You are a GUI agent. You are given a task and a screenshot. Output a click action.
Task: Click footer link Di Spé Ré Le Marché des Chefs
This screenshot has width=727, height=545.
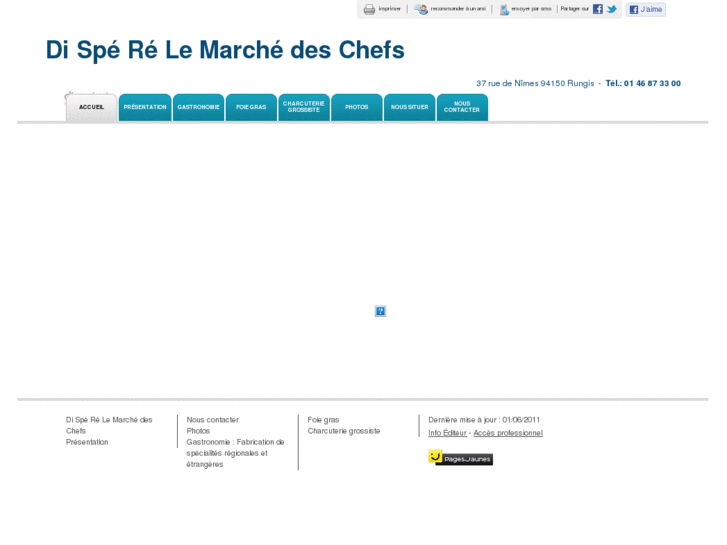(x=109, y=425)
